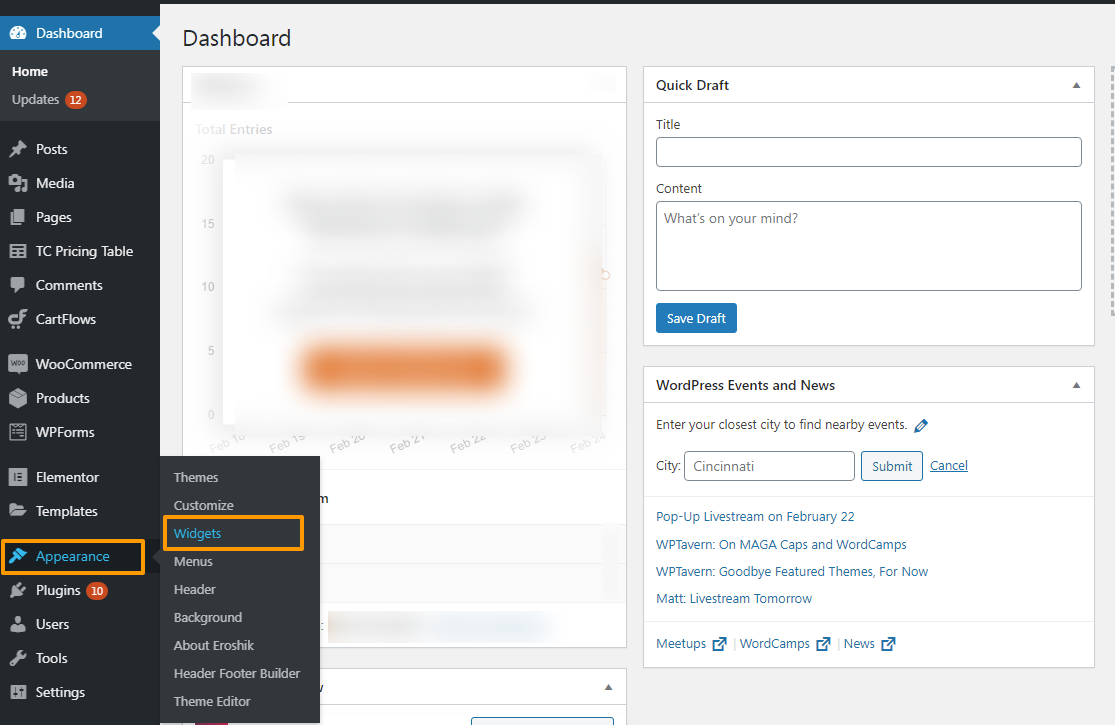Click the Appearance paintbrush icon
Image resolution: width=1115 pixels, height=725 pixels.
point(18,556)
